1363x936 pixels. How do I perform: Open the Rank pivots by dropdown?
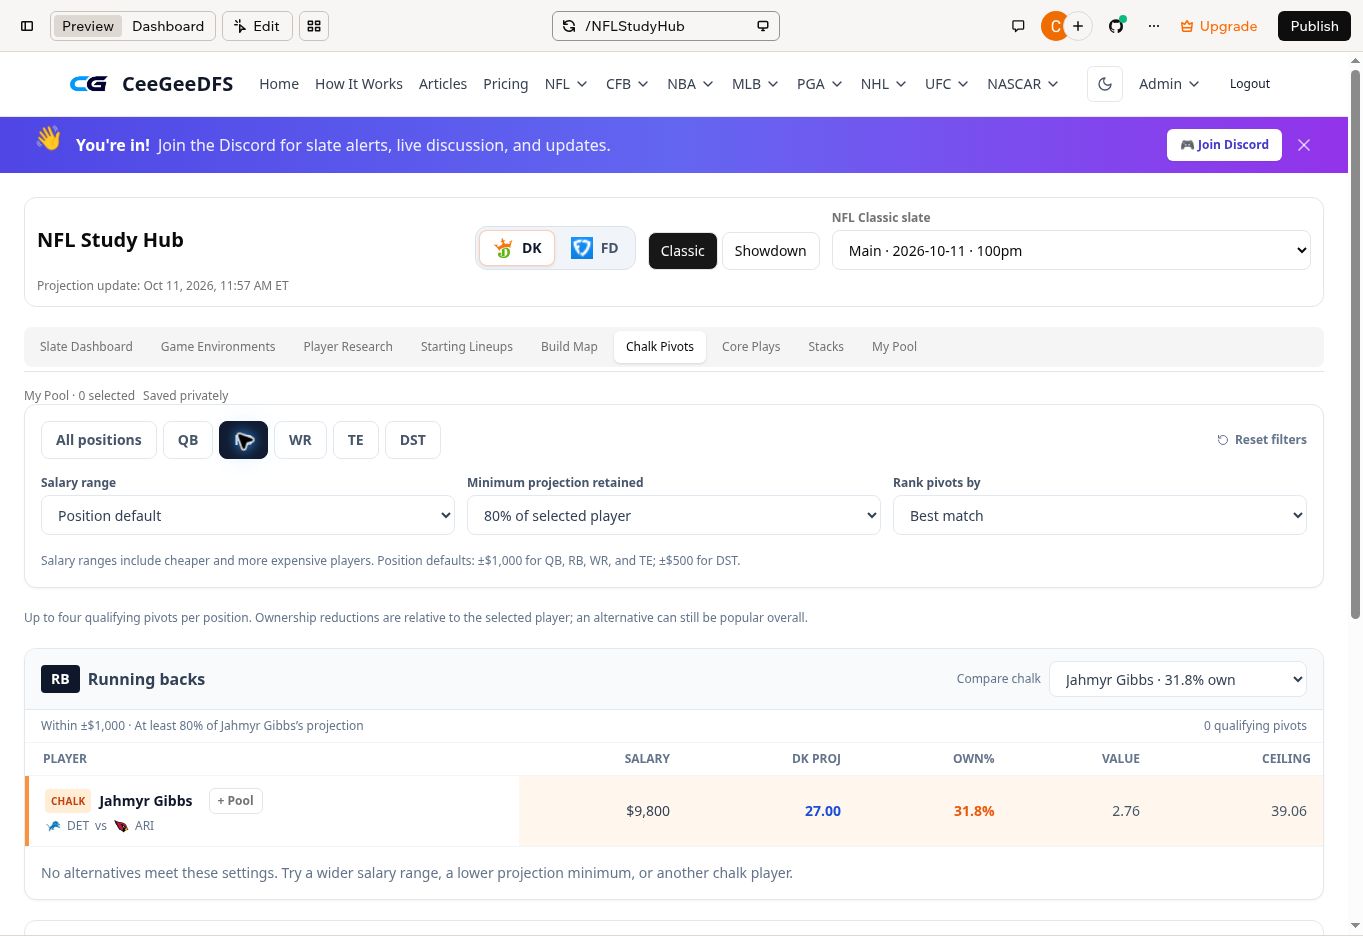[x=1100, y=515]
